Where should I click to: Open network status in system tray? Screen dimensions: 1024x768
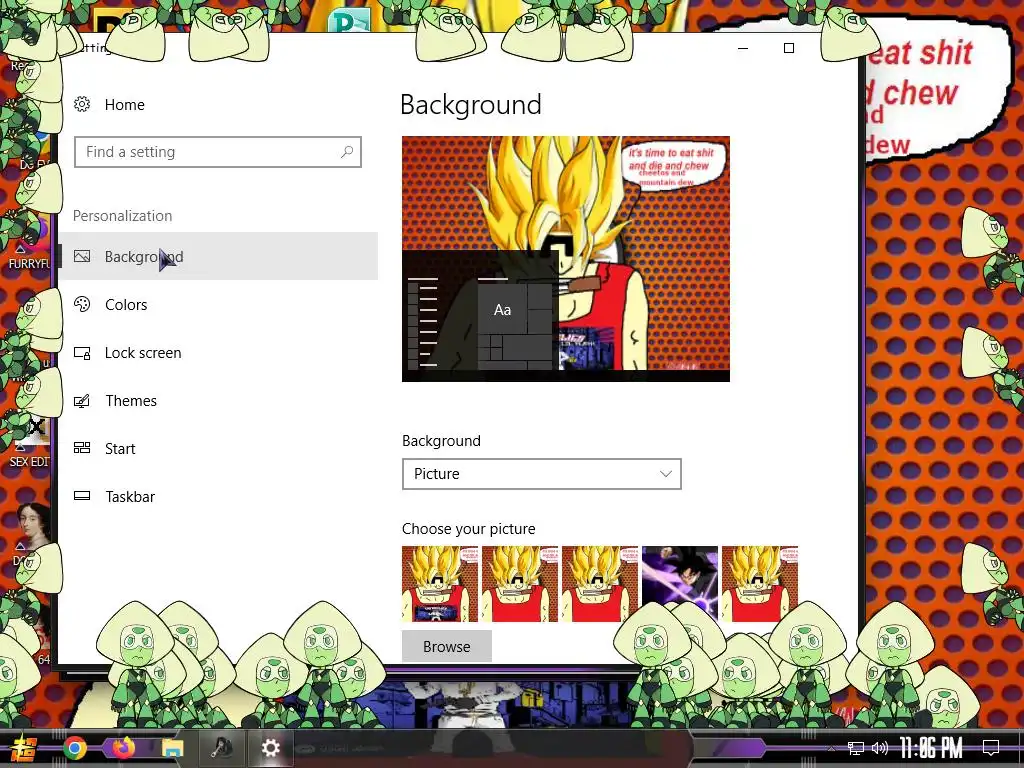coord(855,748)
